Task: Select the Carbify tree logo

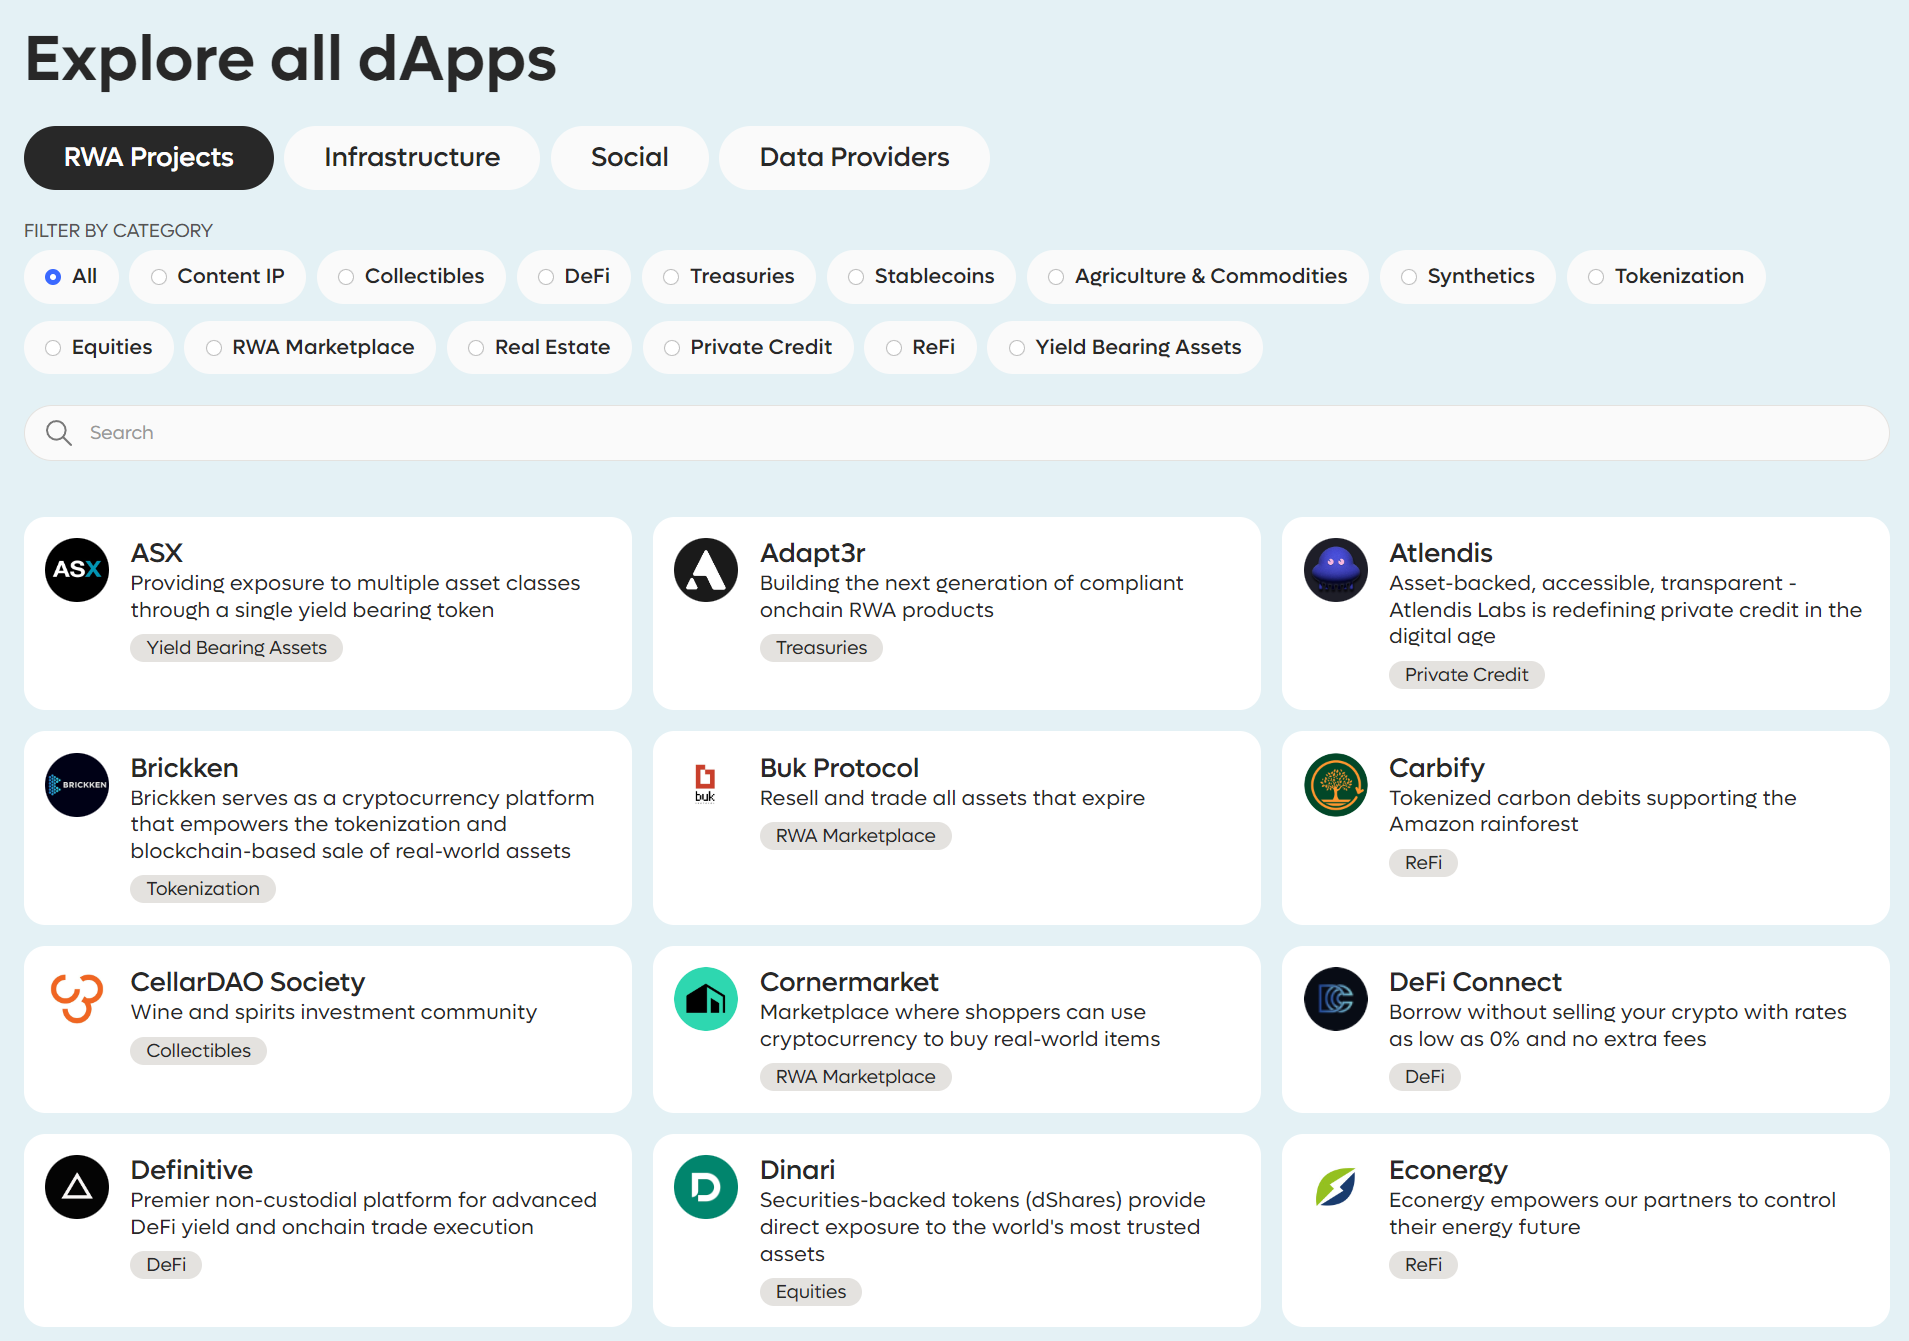Action: tap(1335, 785)
